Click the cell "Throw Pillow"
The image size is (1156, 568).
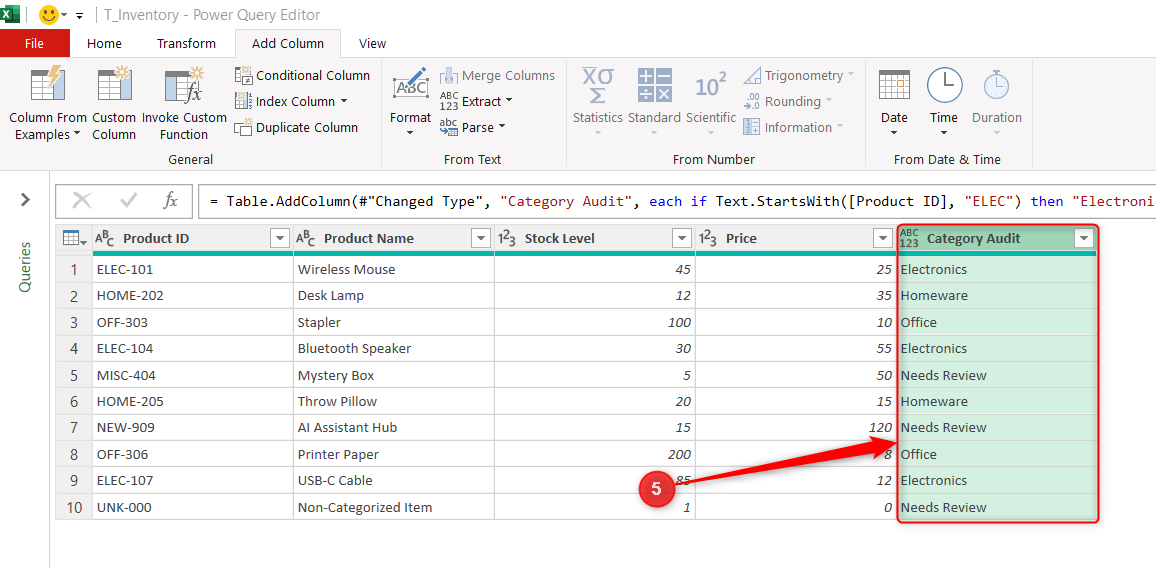(394, 401)
